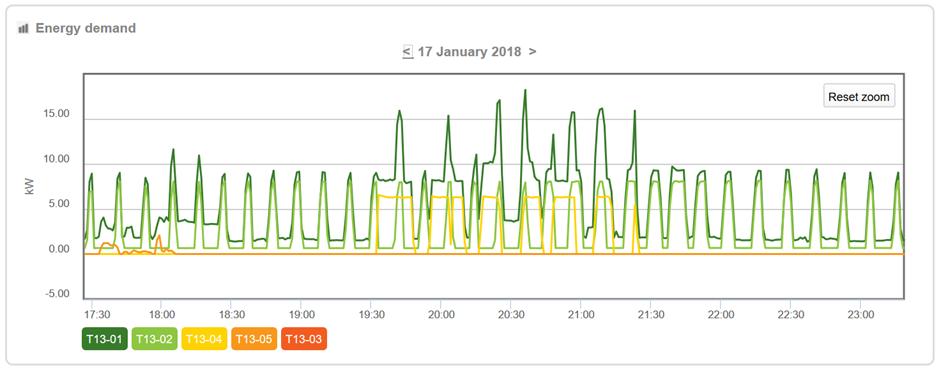941x370 pixels.
Task: Click the Energy demand heading text
Action: (x=85, y=28)
